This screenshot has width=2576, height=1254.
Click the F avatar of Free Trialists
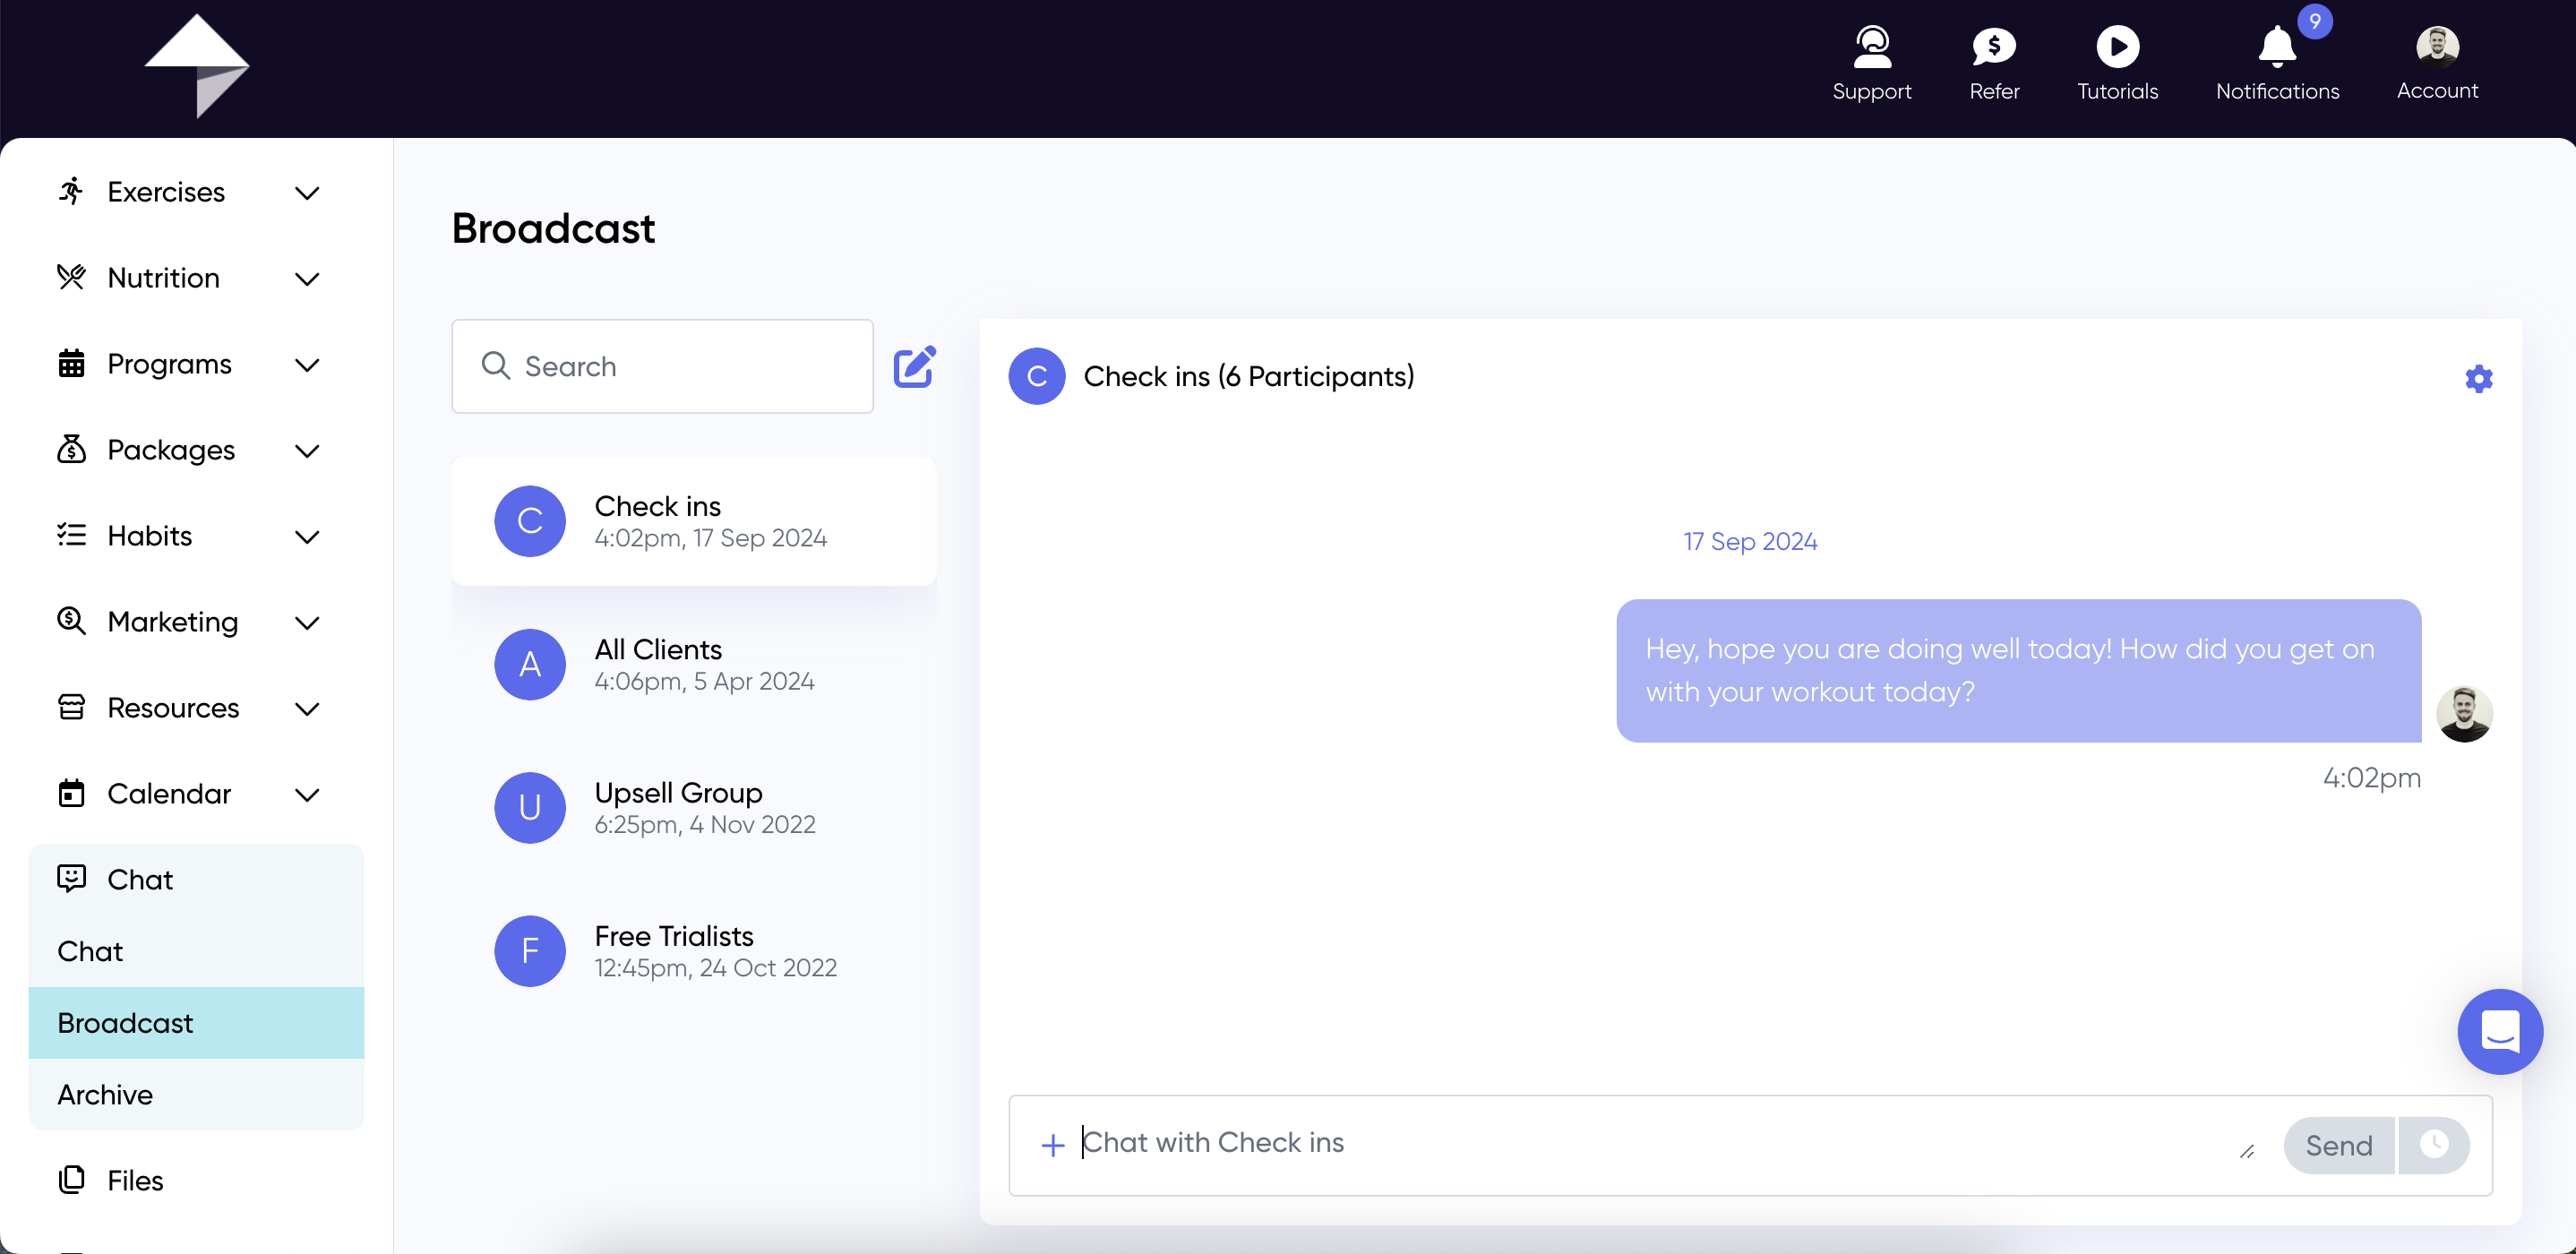(530, 950)
